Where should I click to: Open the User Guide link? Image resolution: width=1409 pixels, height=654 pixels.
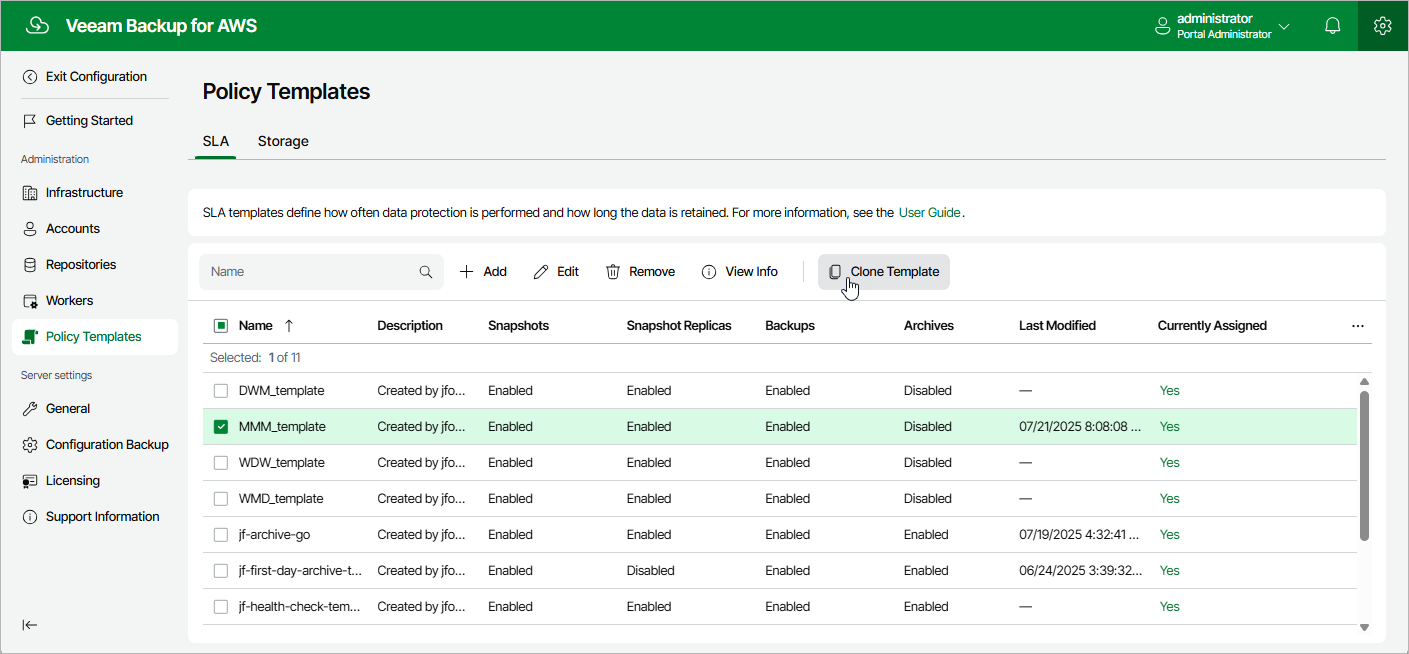[x=929, y=213]
